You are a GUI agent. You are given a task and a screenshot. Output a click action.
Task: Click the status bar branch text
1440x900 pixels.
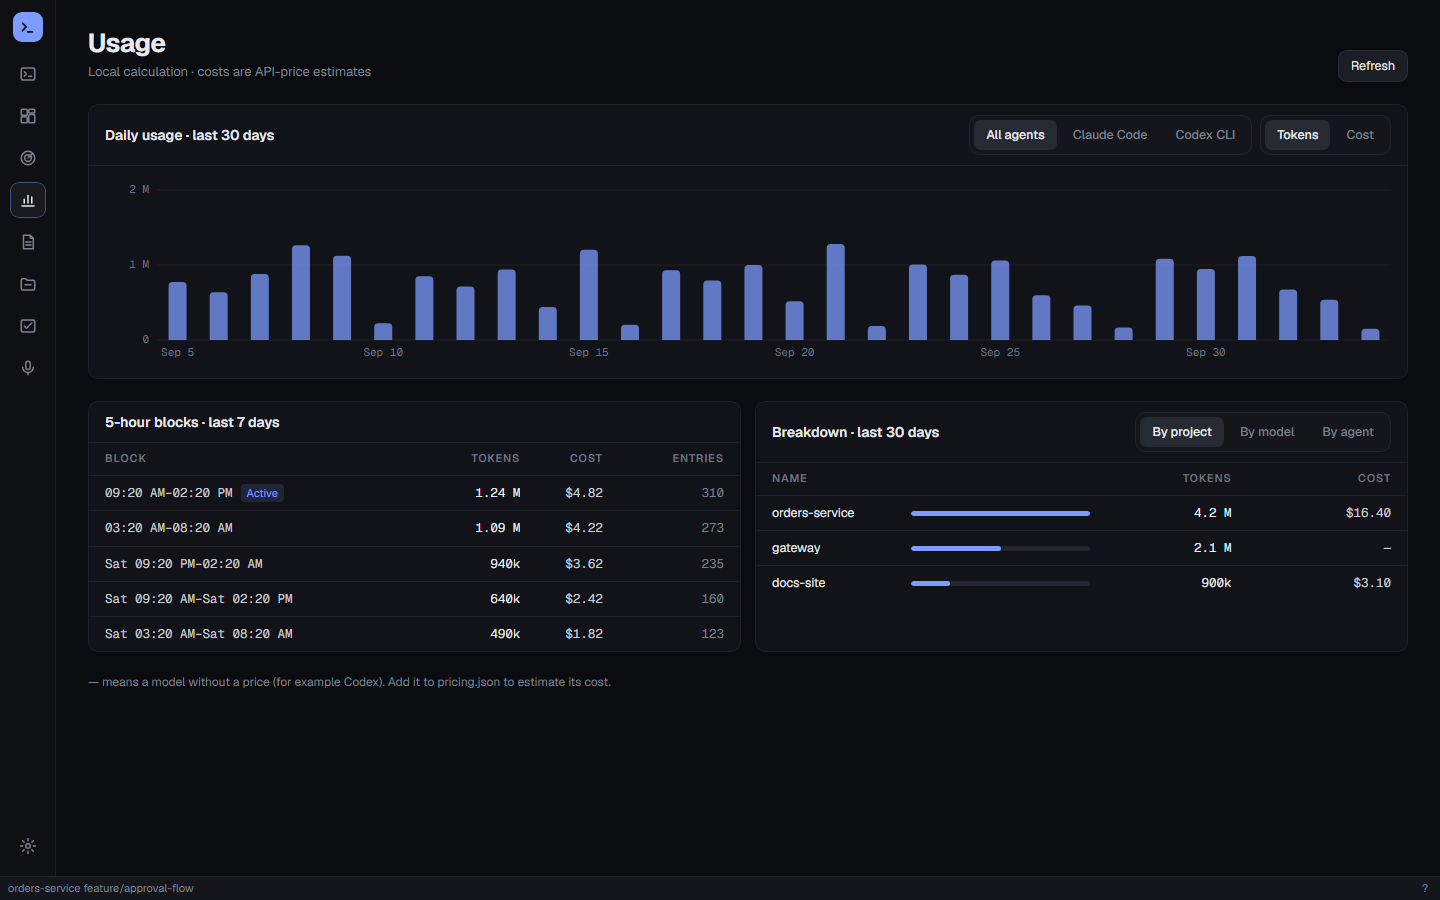click(101, 888)
